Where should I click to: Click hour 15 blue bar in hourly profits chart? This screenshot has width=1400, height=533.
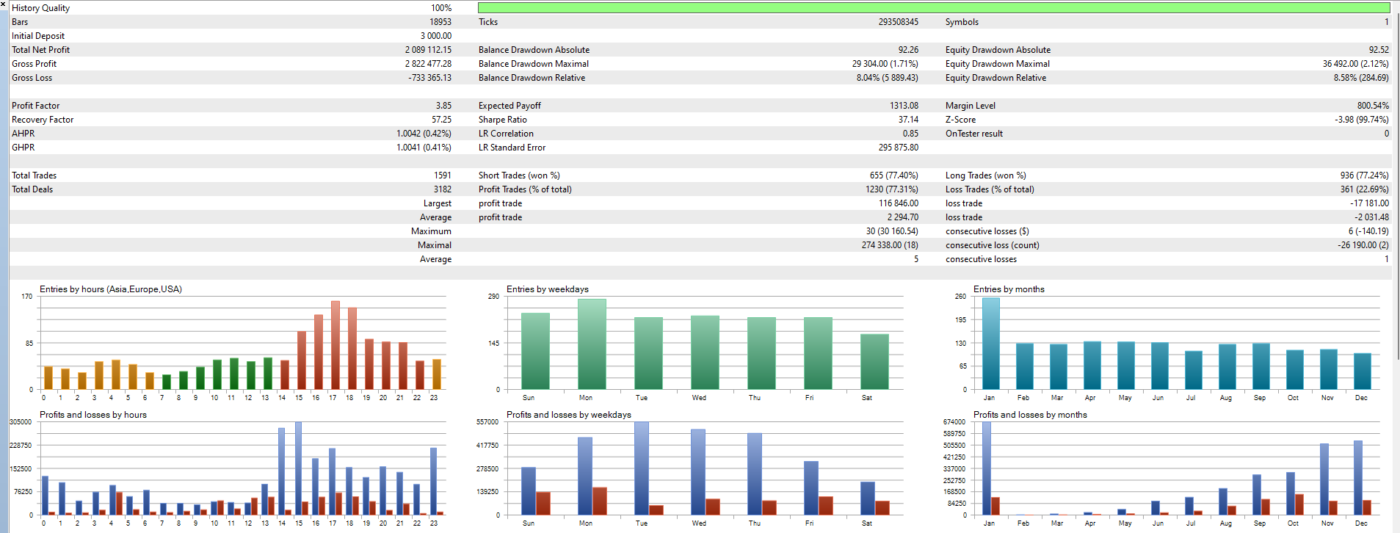(x=298, y=468)
